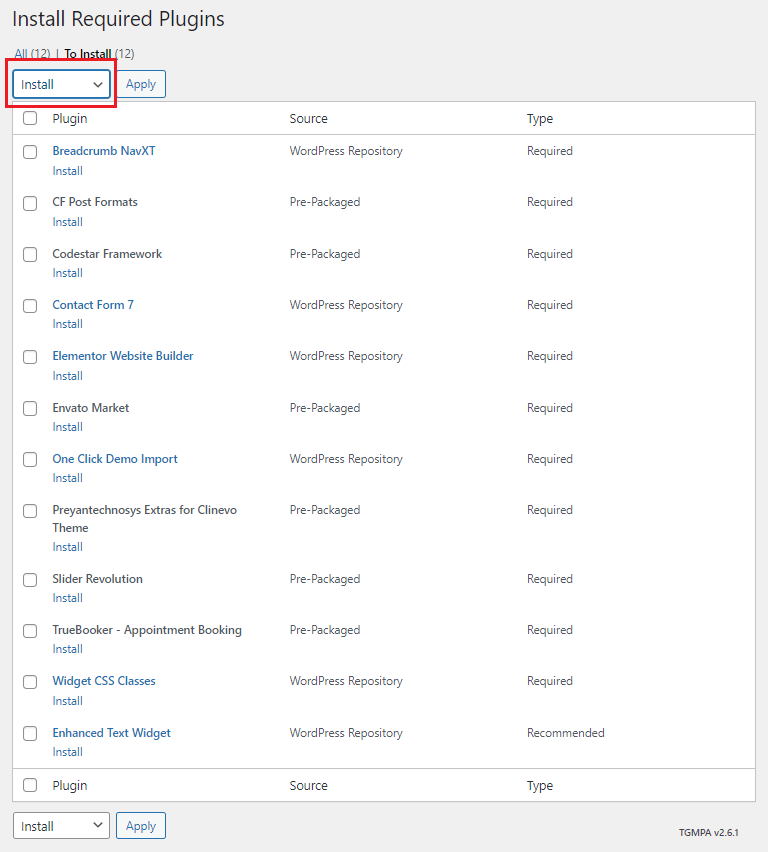Check the Enhanced Text Widget checkbox
This screenshot has width=768, height=852.
click(30, 734)
